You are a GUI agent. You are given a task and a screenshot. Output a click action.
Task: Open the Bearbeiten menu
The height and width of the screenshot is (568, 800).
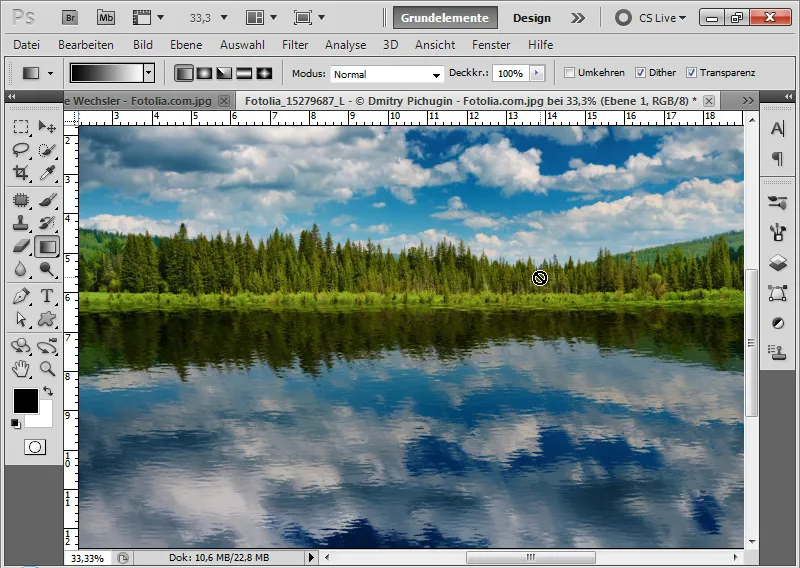click(86, 45)
